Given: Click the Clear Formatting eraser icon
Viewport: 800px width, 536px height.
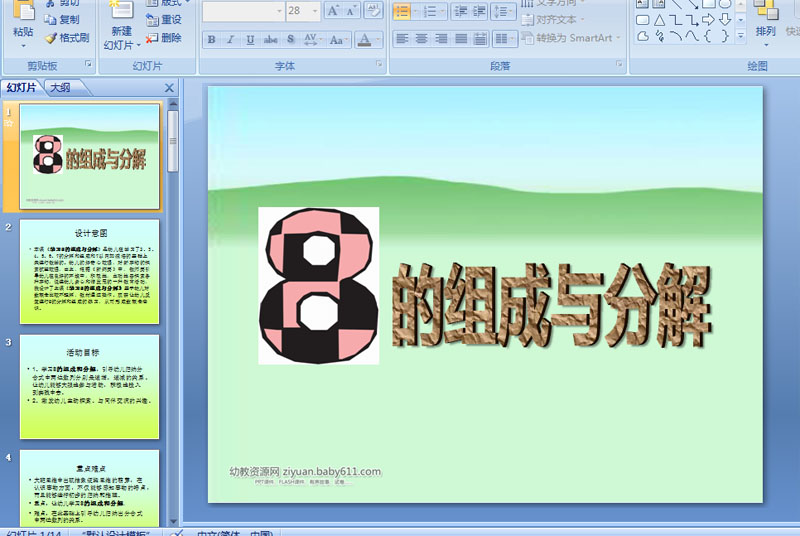Looking at the screenshot, I should pos(373,11).
